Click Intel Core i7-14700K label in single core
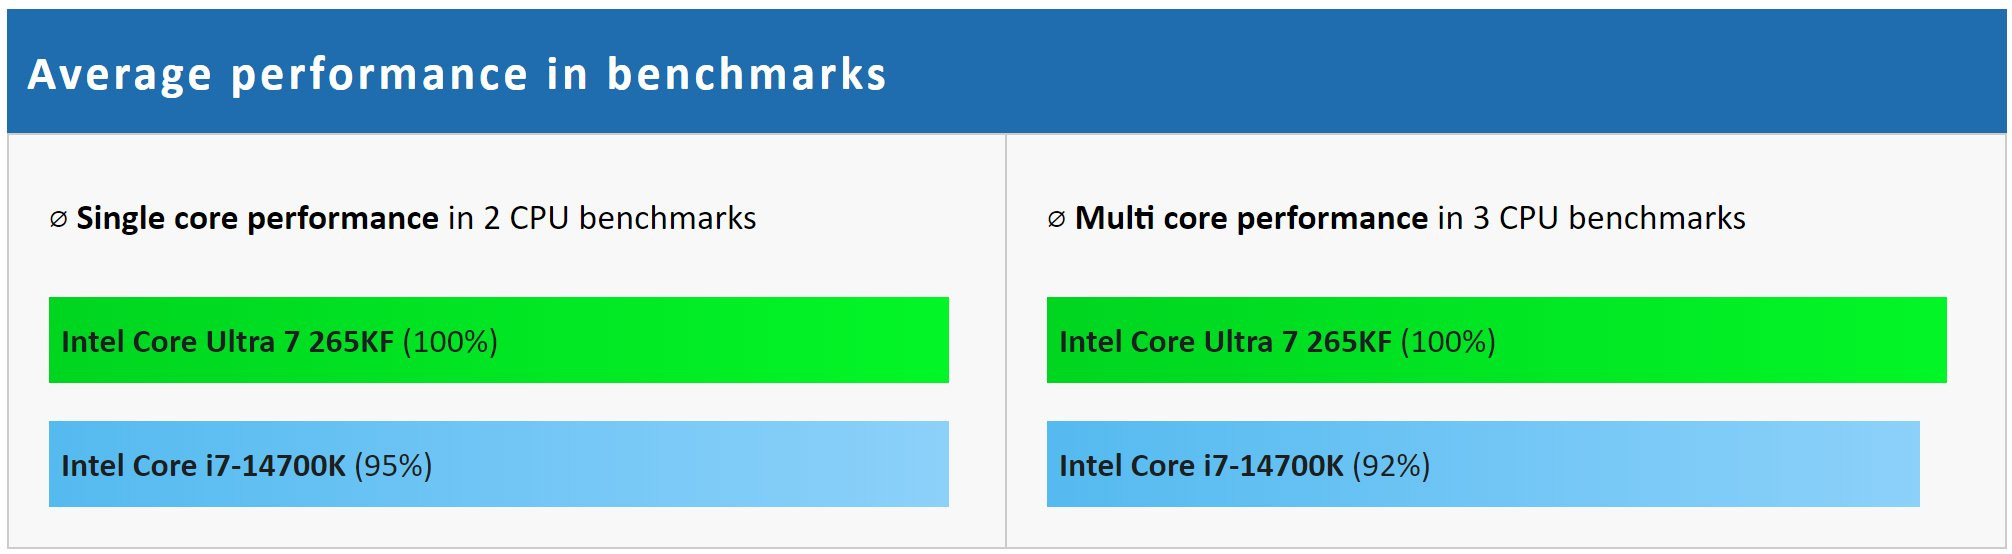The height and width of the screenshot is (554, 2012). click(203, 466)
